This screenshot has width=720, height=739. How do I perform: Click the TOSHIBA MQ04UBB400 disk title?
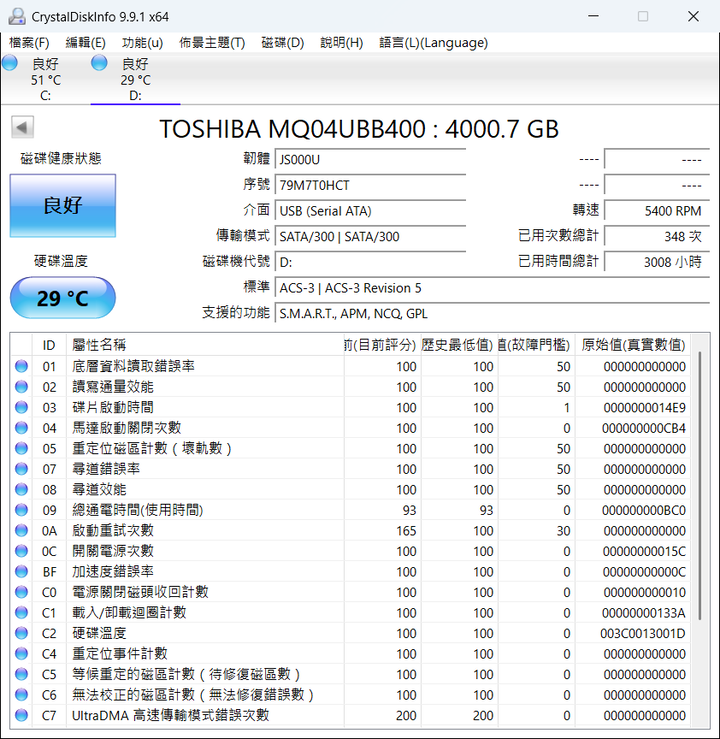[x=359, y=129]
